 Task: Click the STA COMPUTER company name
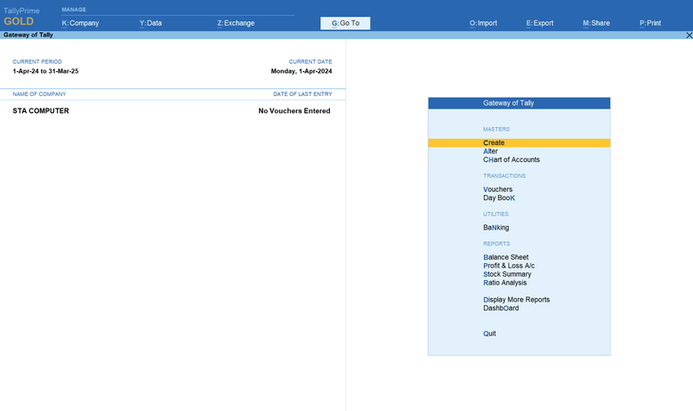point(41,111)
